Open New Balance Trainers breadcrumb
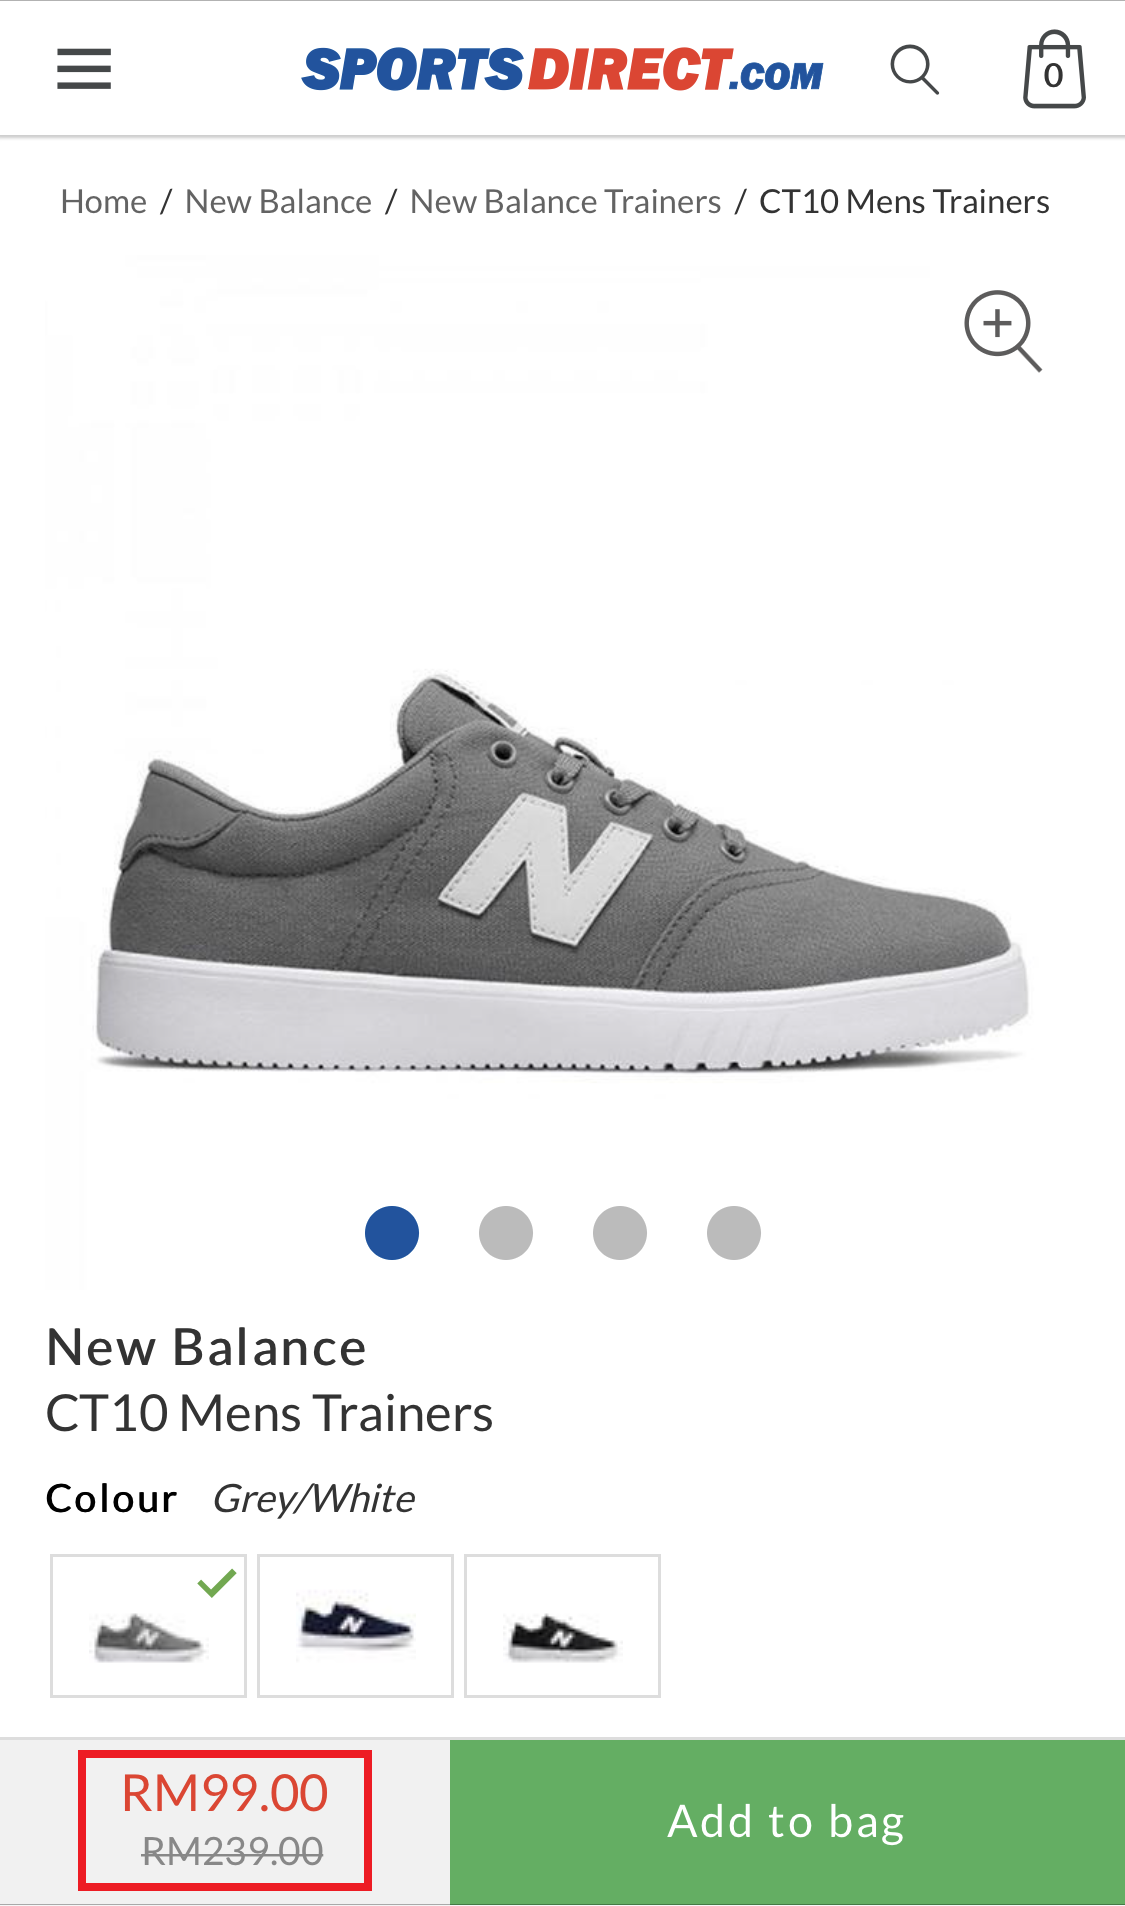Viewport: 1125px width, 1906px height. tap(566, 202)
